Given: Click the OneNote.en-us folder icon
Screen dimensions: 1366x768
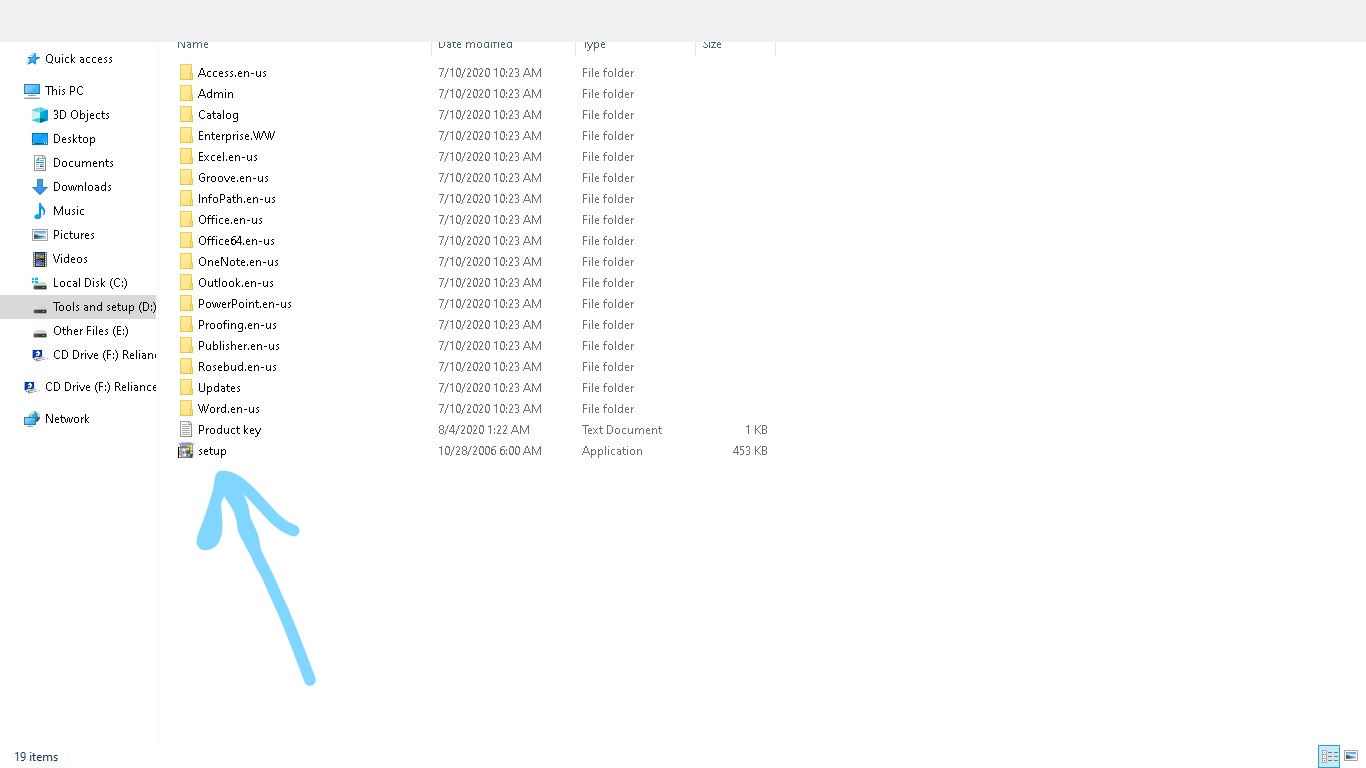Looking at the screenshot, I should [186, 262].
